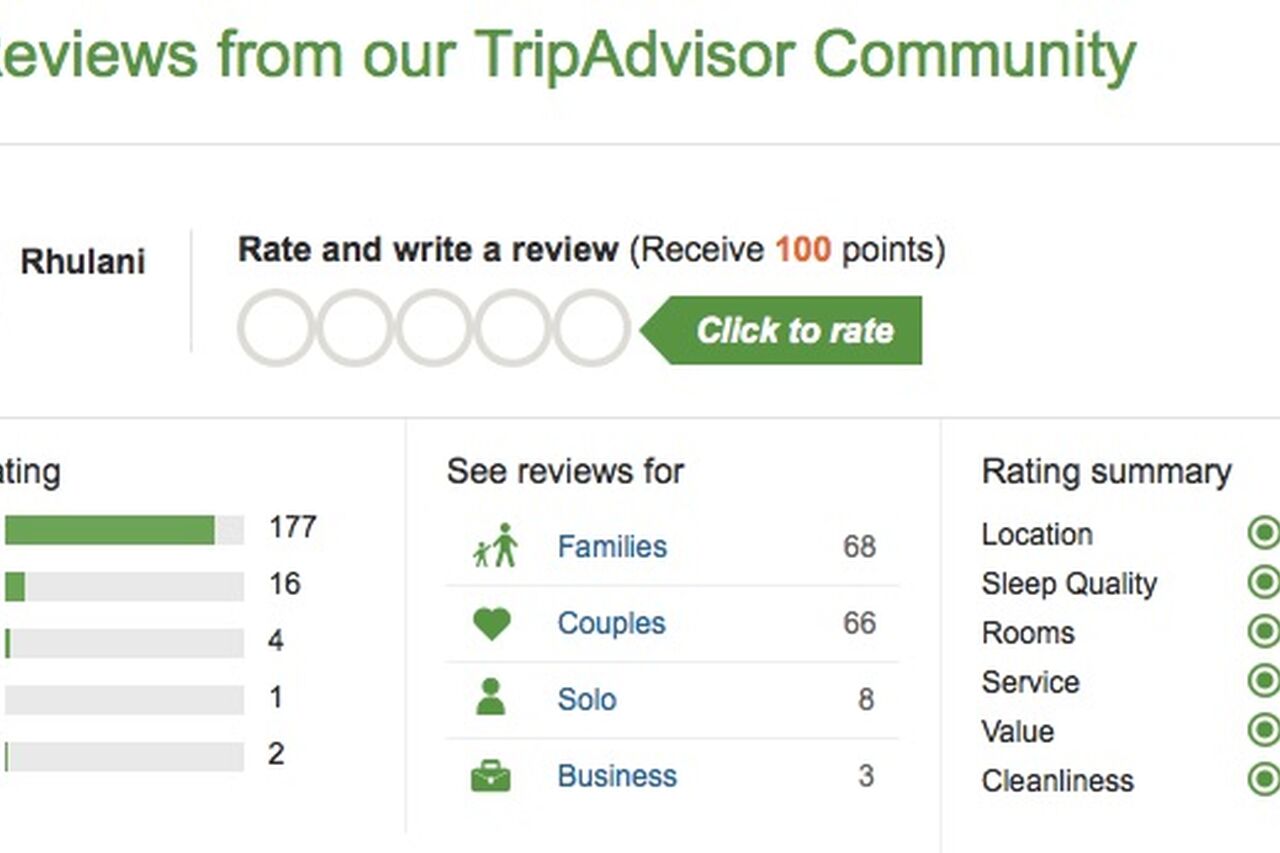Click the Rhulani property name
This screenshot has height=853, width=1280.
pyautogui.click(x=81, y=262)
